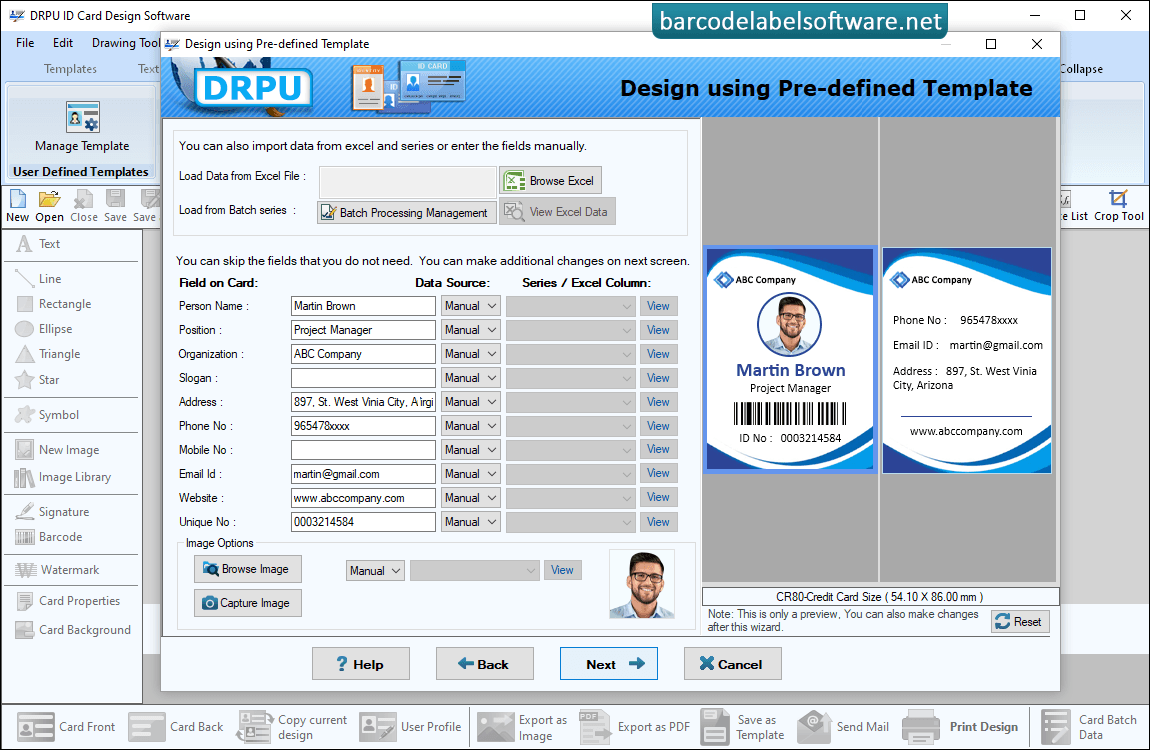Click the View Excel Data button

(557, 212)
